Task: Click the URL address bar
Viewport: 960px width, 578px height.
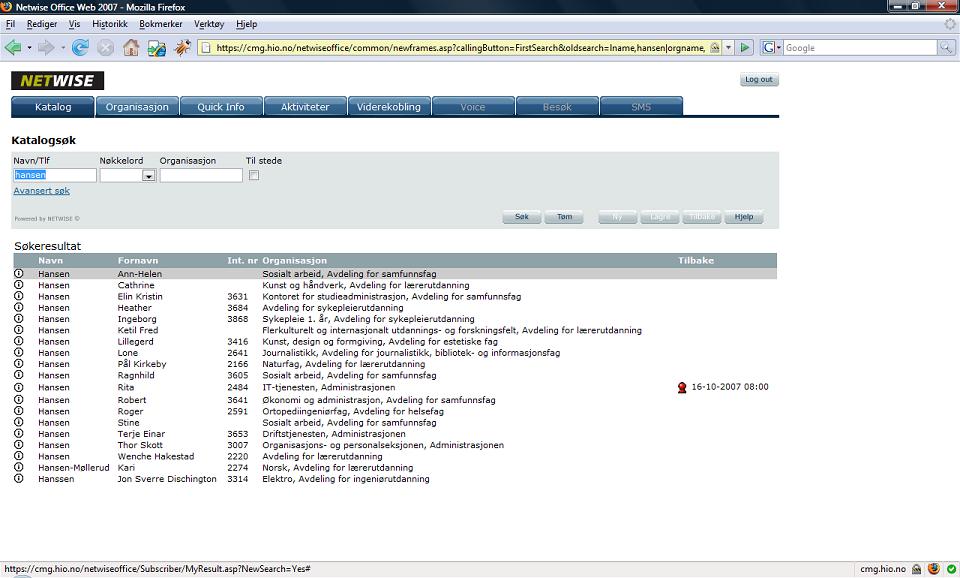Action: pyautogui.click(x=460, y=47)
